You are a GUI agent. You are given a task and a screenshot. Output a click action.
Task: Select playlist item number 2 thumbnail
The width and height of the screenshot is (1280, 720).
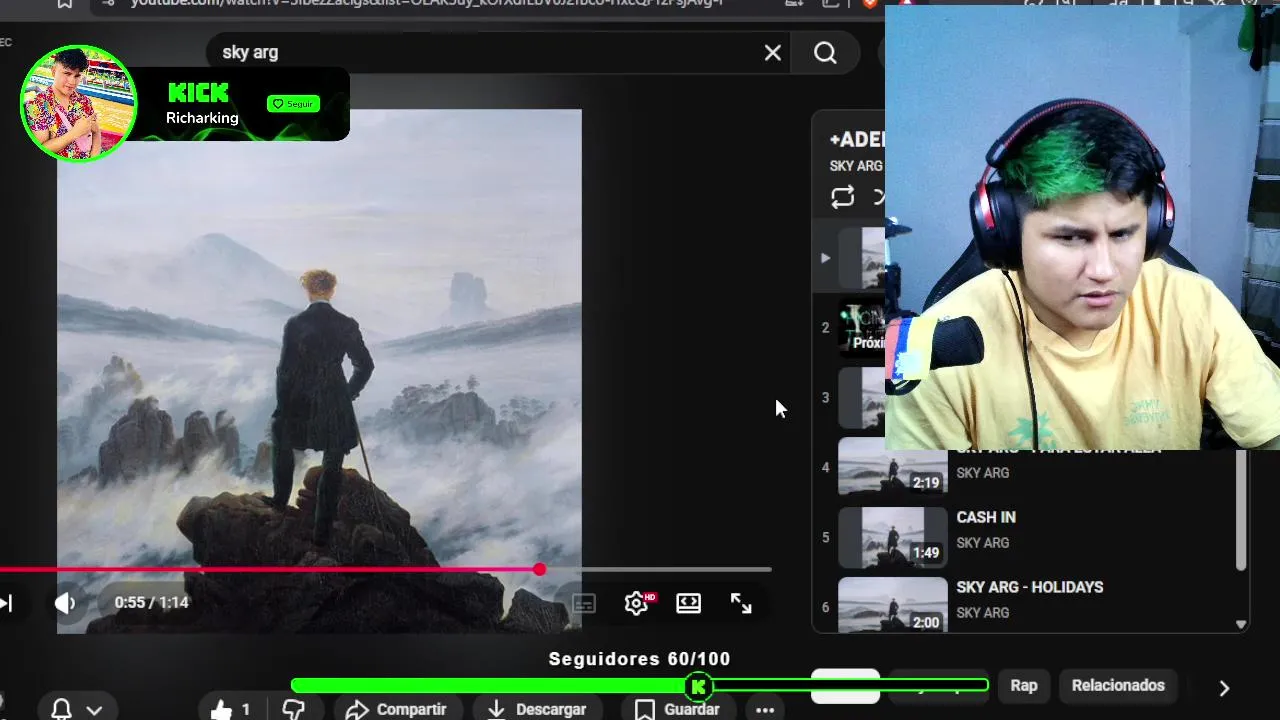[x=861, y=327]
